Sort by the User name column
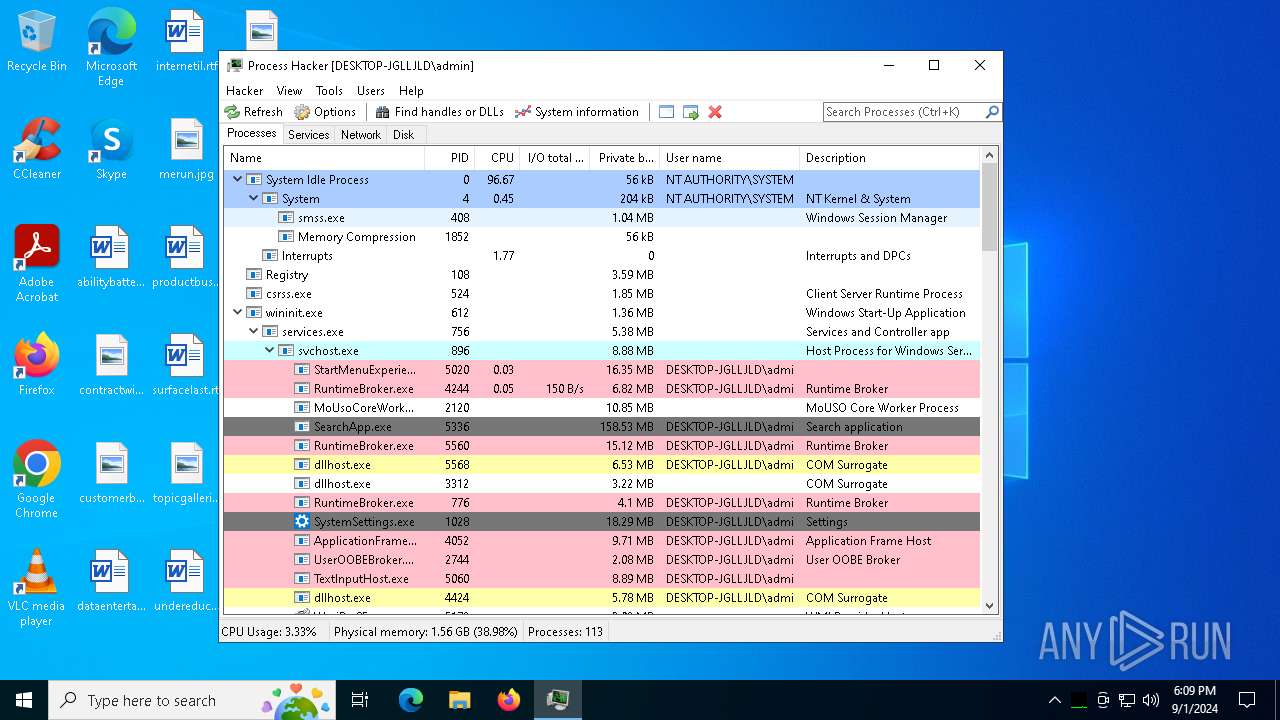Image resolution: width=1280 pixels, height=720 pixels. (x=729, y=158)
